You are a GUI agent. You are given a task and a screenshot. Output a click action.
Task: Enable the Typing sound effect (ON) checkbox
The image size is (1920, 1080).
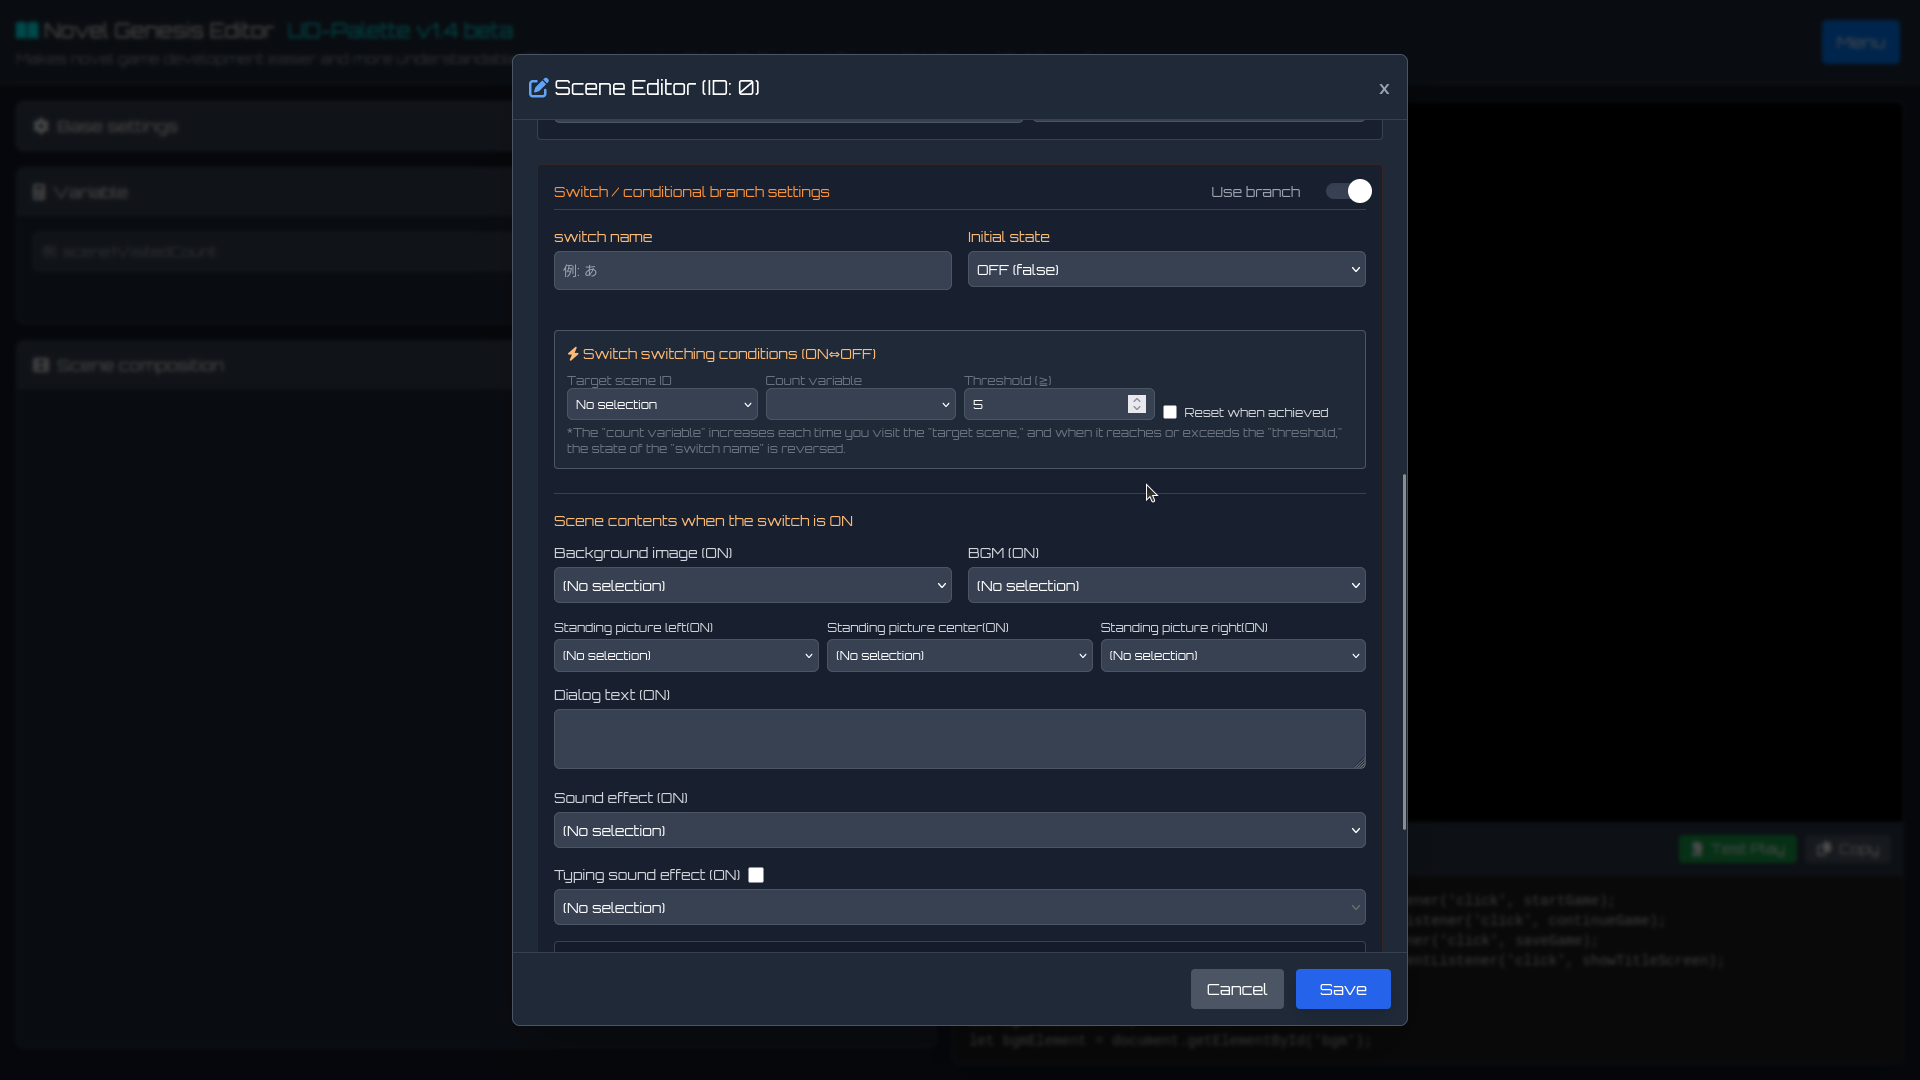(x=756, y=875)
